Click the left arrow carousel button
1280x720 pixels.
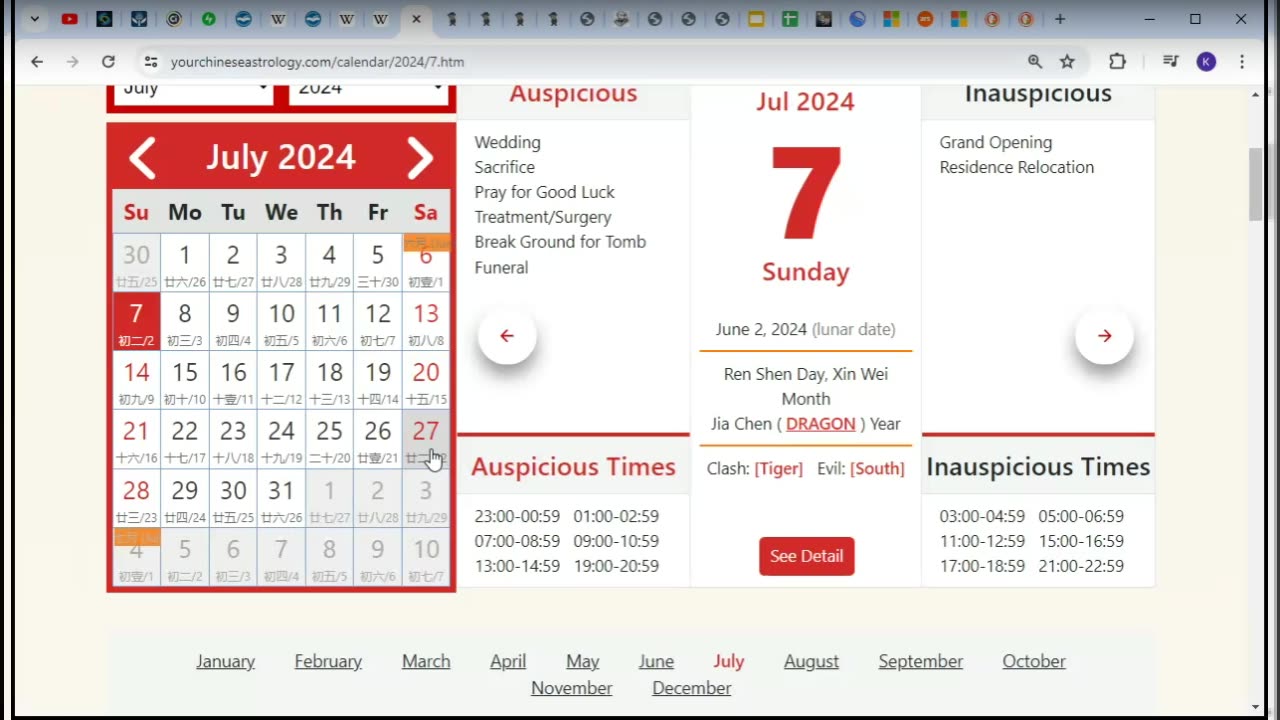(507, 336)
